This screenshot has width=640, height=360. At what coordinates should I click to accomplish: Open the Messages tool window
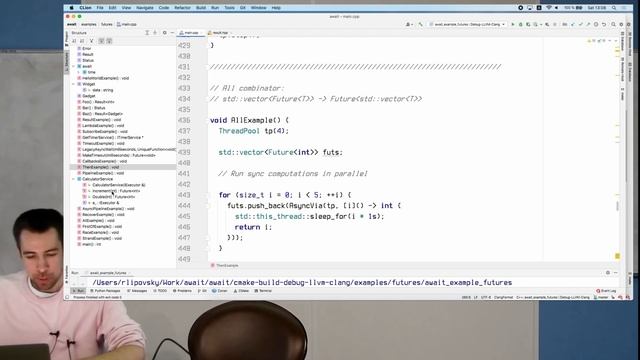(137, 291)
